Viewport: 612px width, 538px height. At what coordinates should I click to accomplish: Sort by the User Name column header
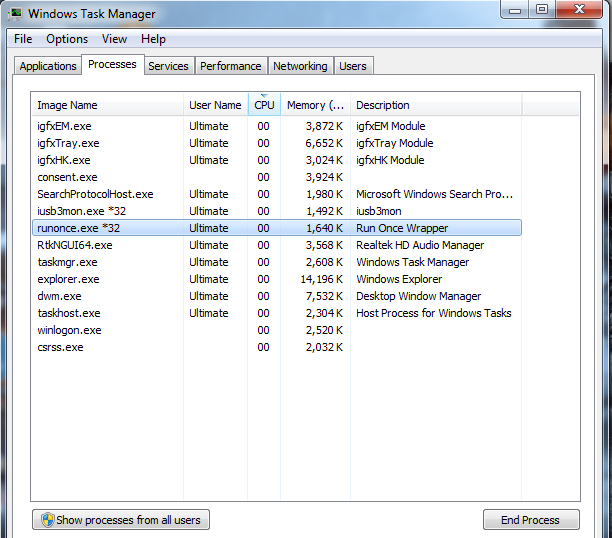click(x=215, y=105)
